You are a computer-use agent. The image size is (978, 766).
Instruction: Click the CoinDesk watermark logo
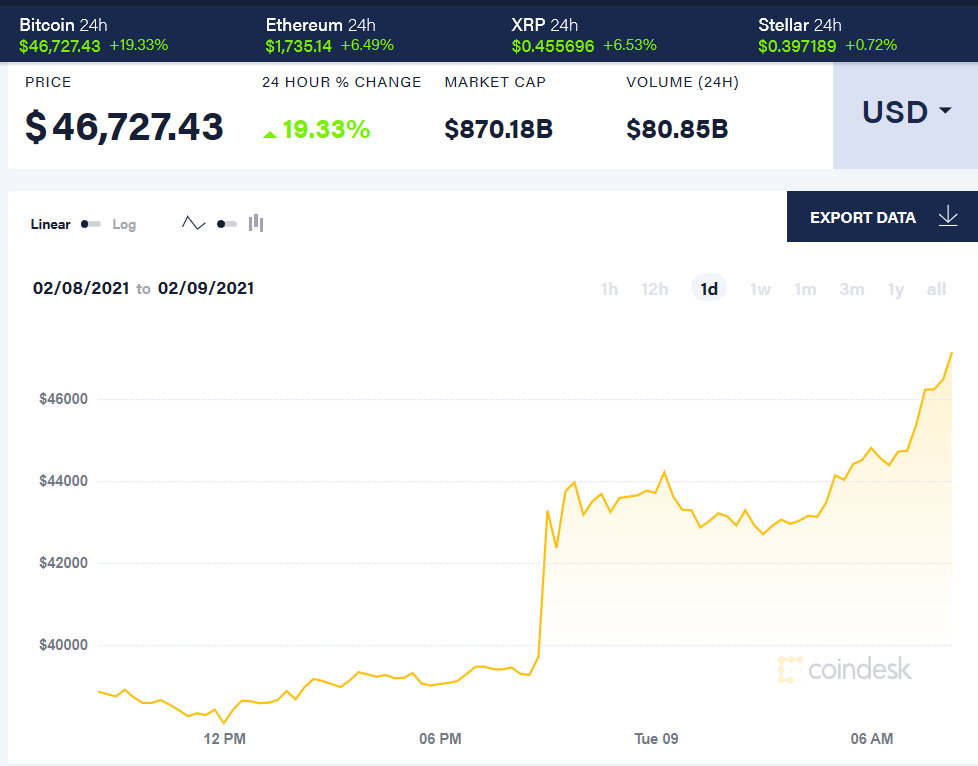tap(845, 669)
